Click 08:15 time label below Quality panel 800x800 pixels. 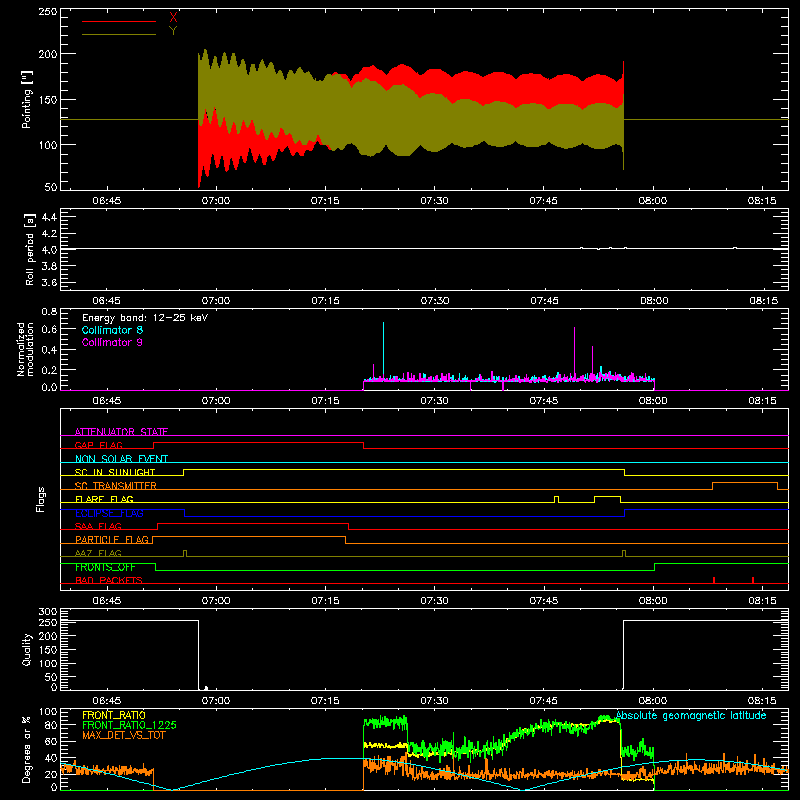[762, 701]
